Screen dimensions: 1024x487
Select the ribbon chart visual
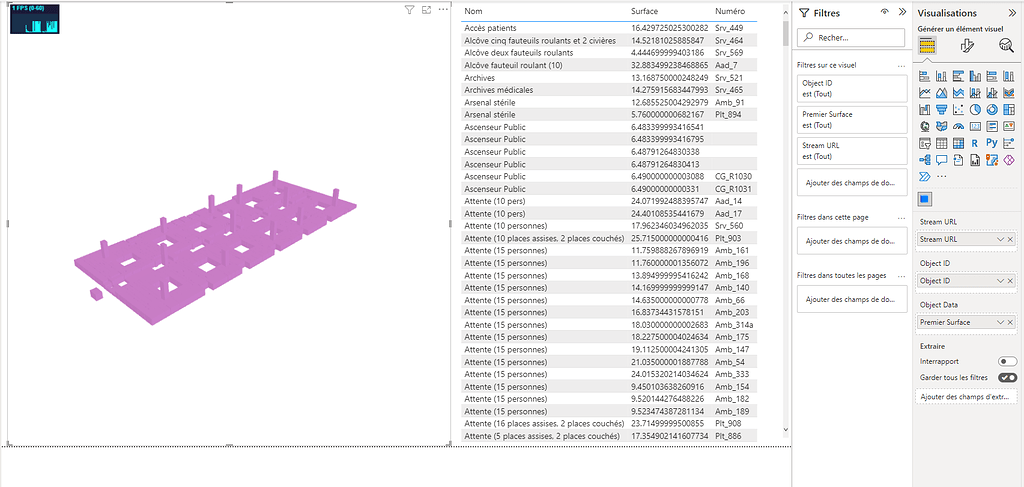pos(1009,93)
